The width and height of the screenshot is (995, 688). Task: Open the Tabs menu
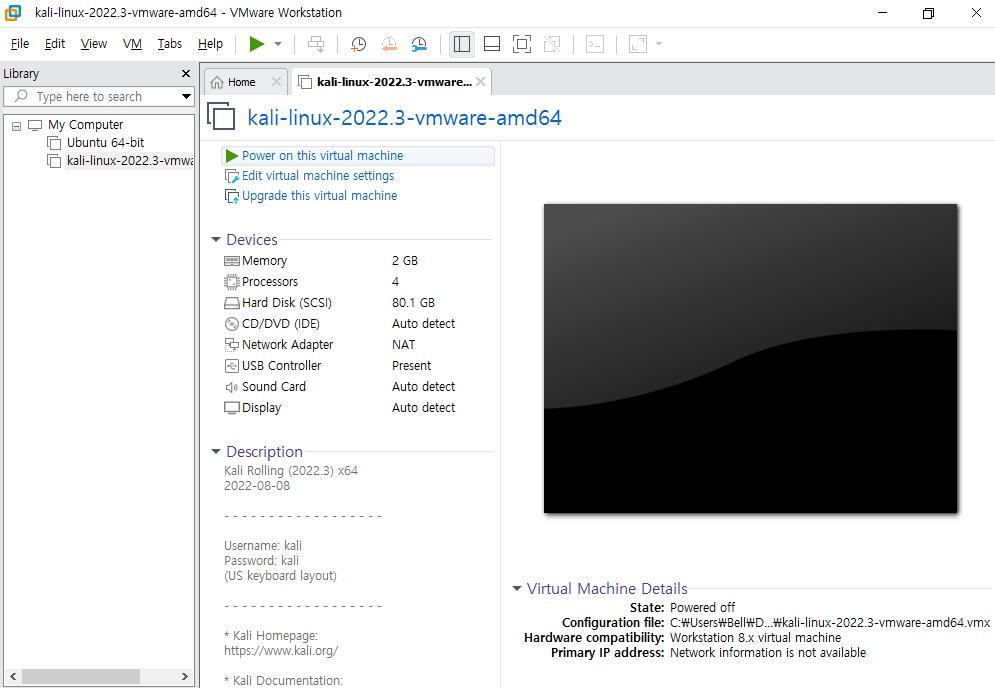(169, 44)
